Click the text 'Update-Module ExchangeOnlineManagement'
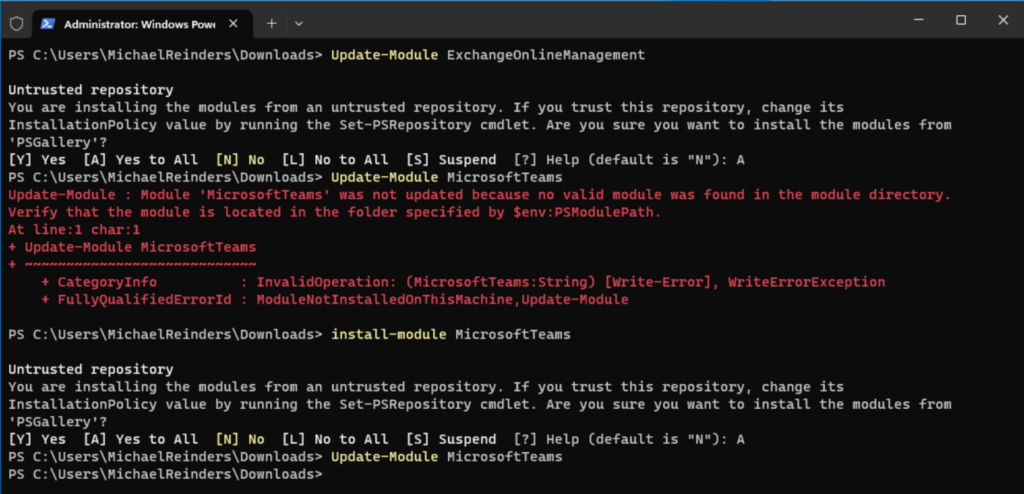This screenshot has width=1024, height=494. click(x=488, y=55)
